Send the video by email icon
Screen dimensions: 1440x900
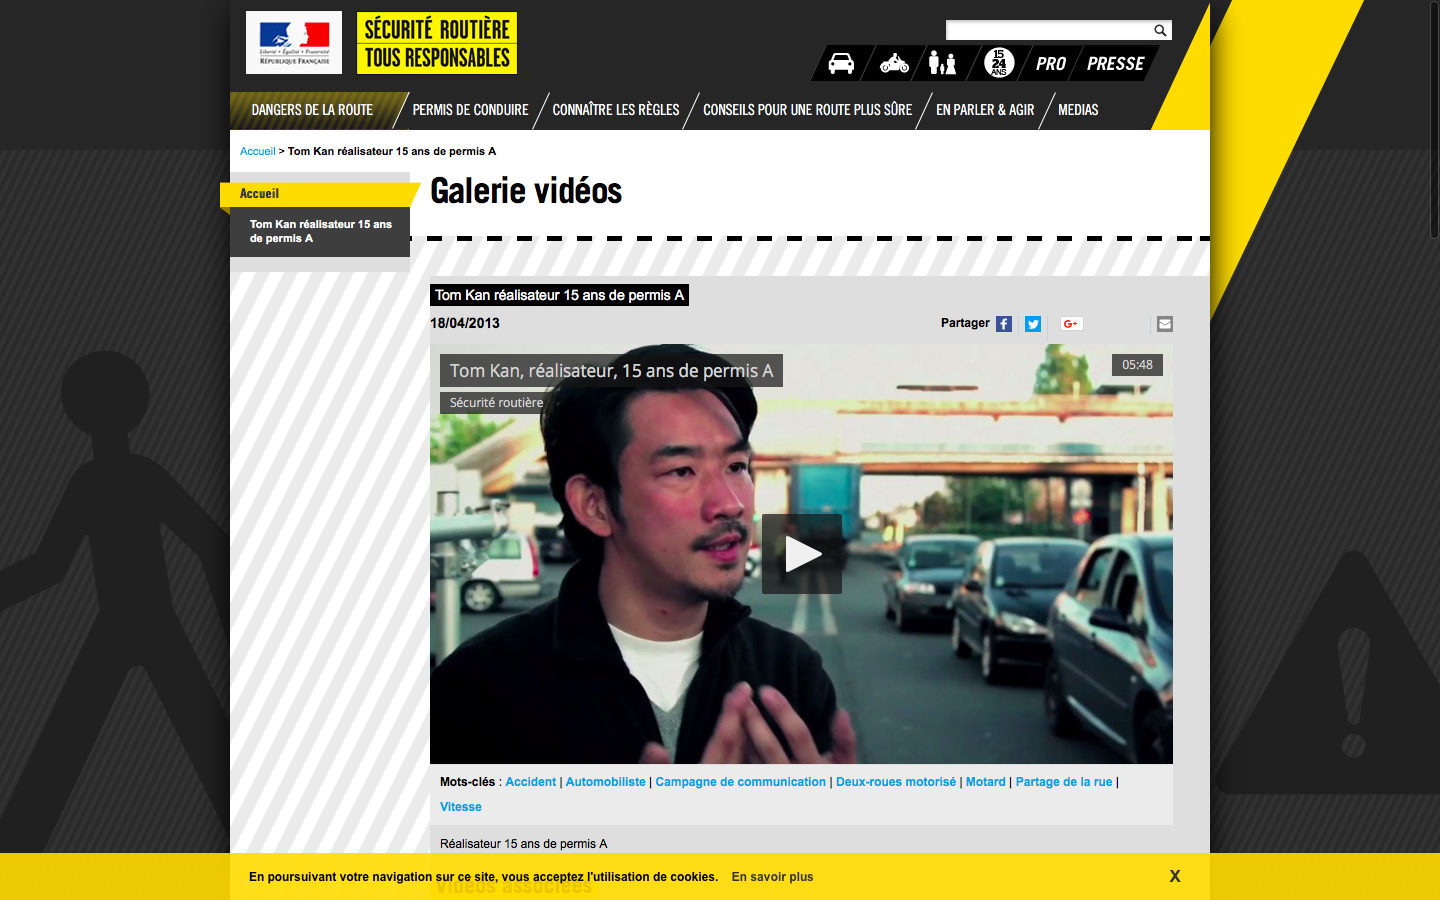(1165, 324)
